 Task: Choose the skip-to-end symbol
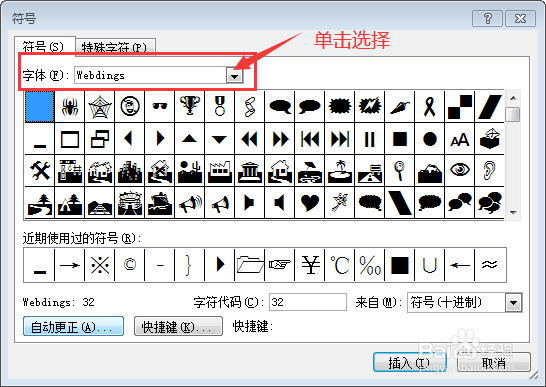[x=340, y=139]
